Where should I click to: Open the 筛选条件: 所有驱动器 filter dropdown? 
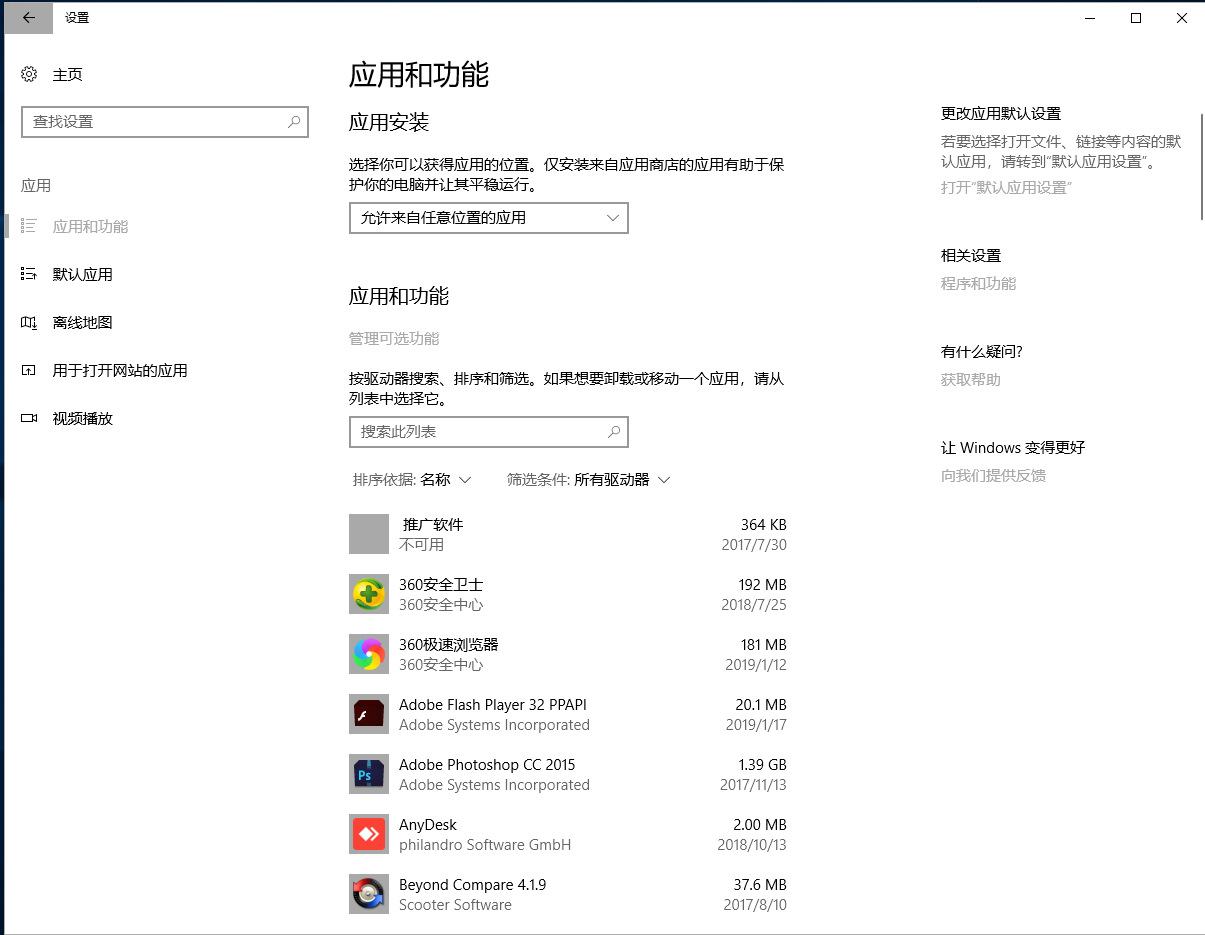pos(589,480)
